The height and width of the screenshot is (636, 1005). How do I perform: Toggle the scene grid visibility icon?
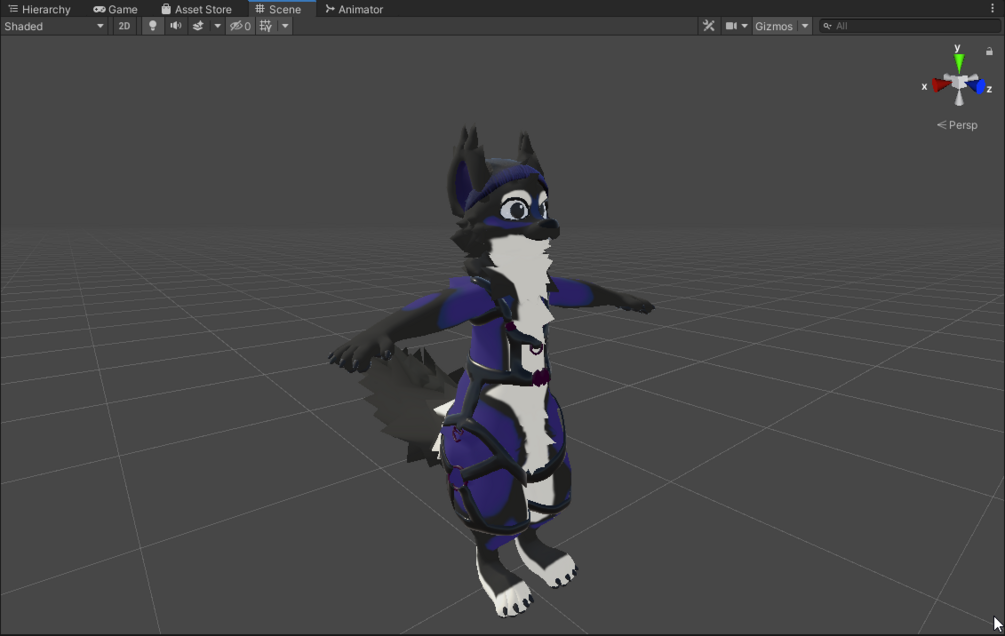[x=265, y=26]
